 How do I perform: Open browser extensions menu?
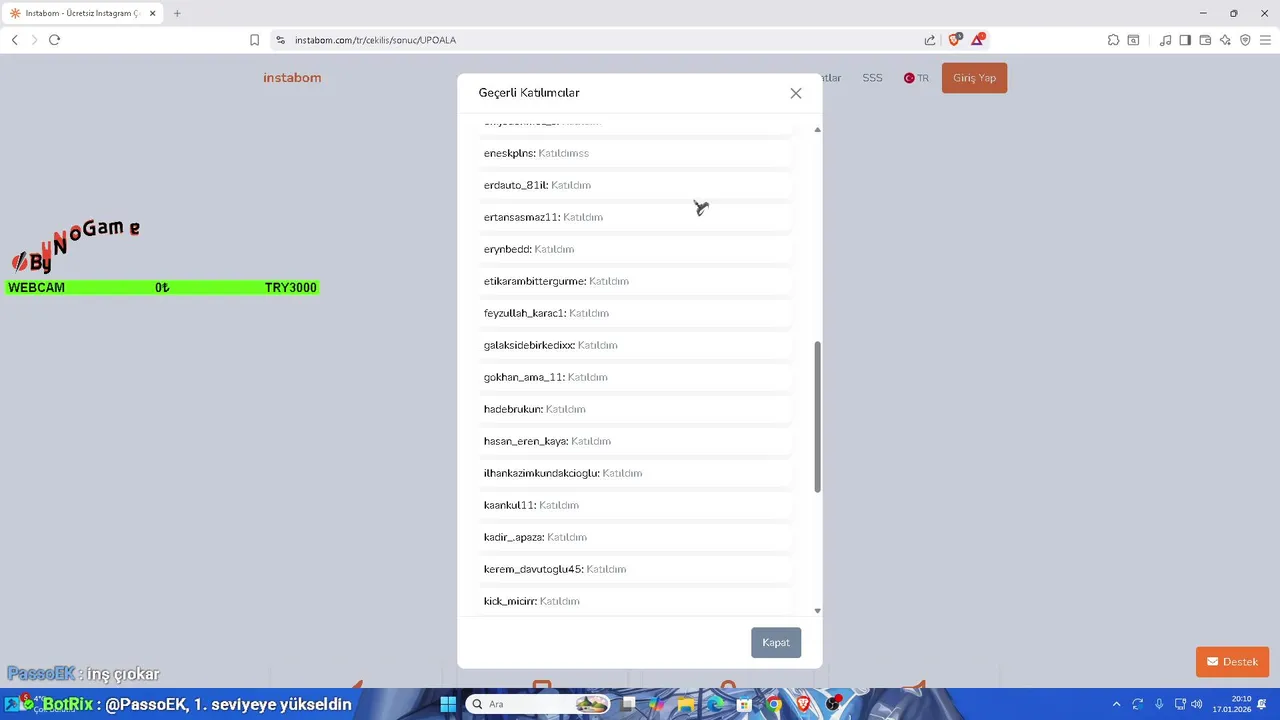tap(1113, 40)
